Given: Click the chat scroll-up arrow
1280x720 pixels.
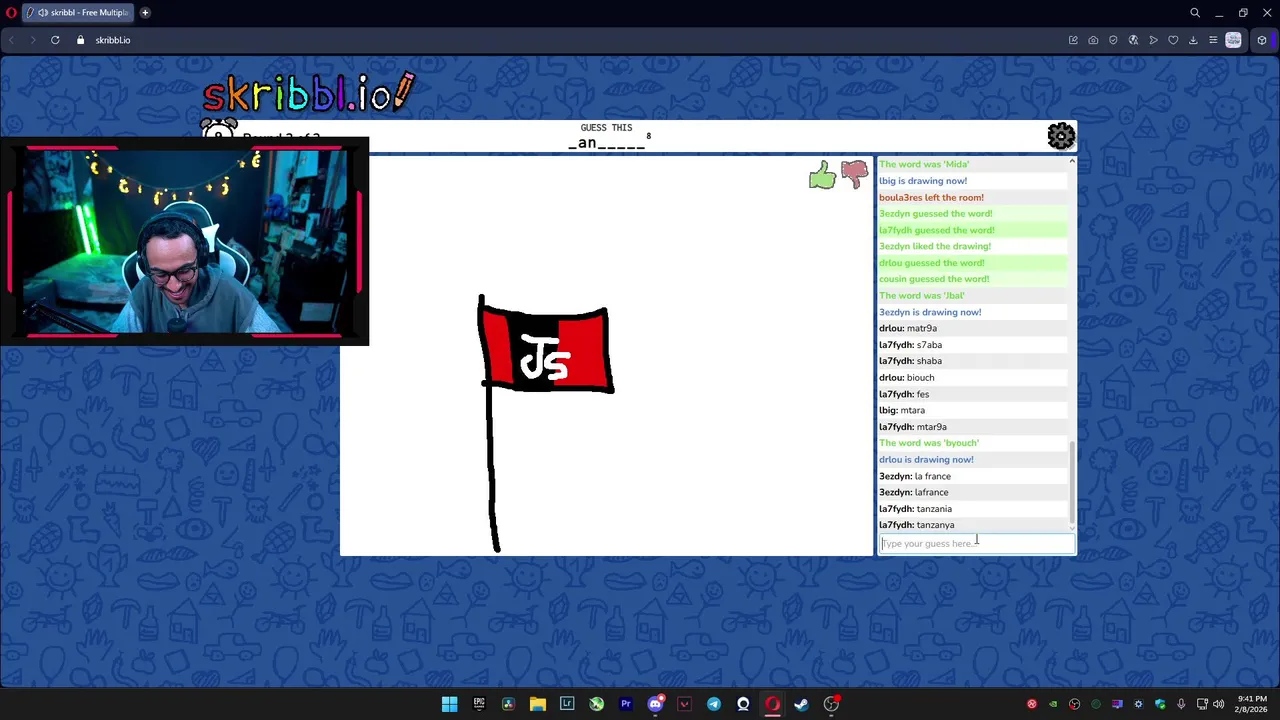Looking at the screenshot, I should click(1072, 161).
